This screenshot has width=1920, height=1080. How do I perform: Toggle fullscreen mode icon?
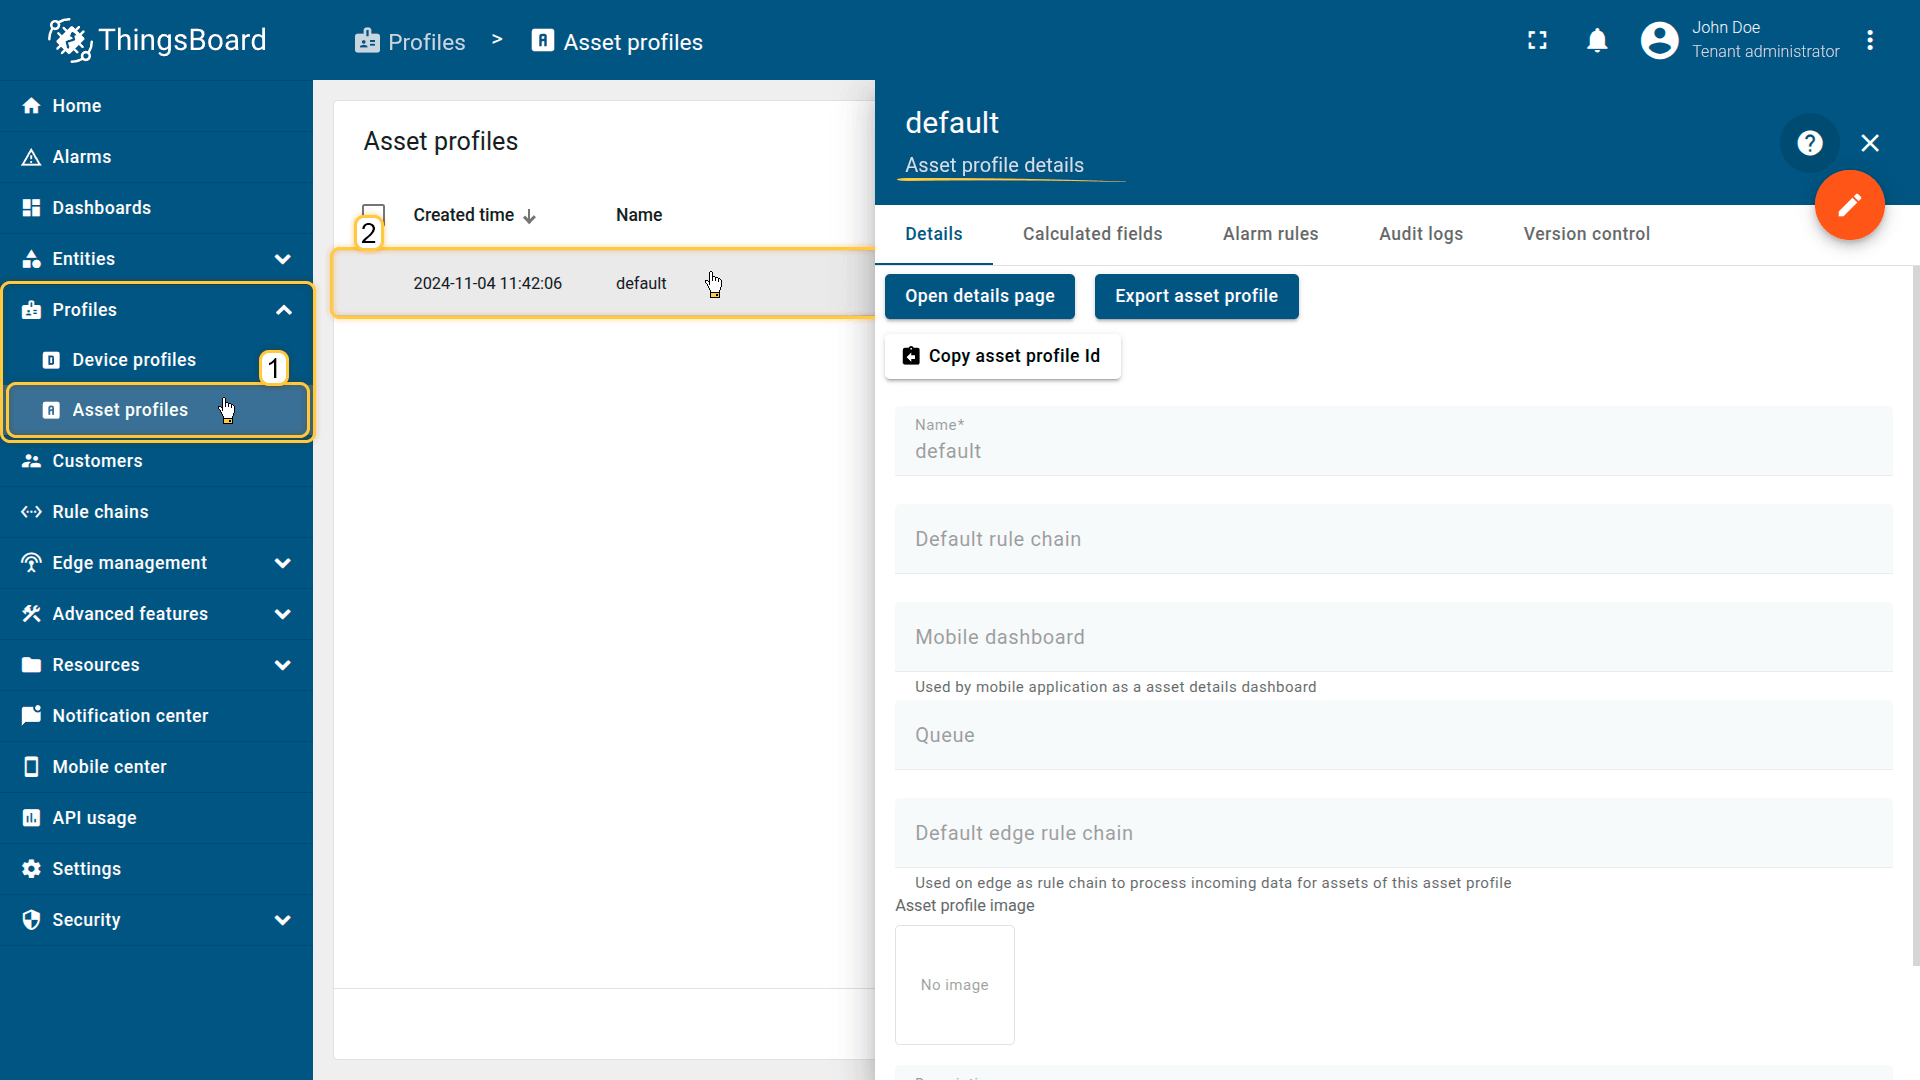1537,40
